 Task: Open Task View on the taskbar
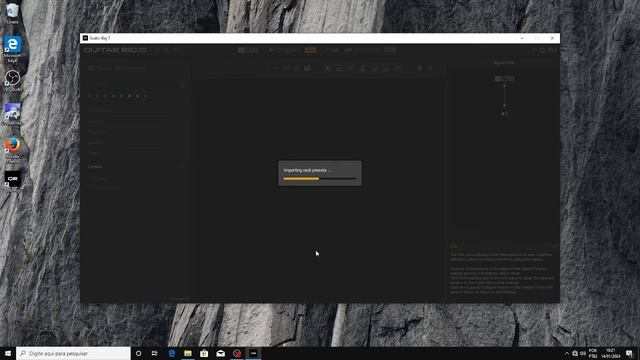pyautogui.click(x=155, y=353)
